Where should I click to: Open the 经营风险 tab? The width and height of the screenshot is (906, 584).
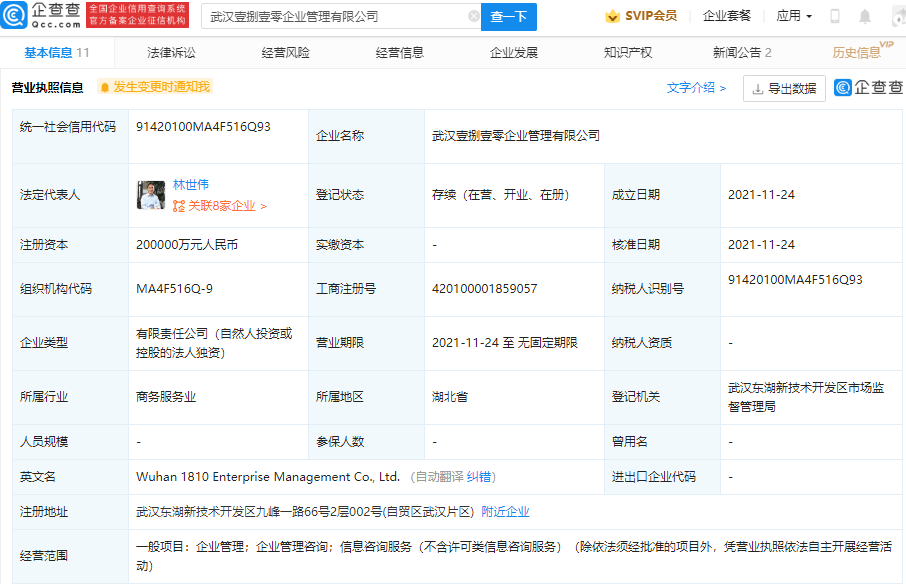click(286, 53)
